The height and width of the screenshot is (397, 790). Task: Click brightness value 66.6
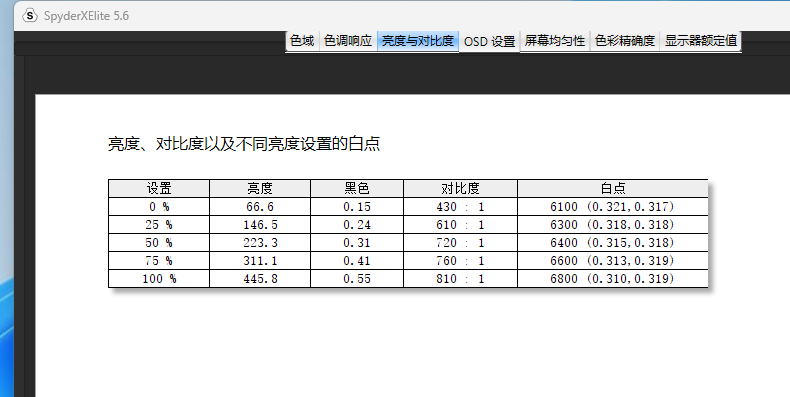260,207
